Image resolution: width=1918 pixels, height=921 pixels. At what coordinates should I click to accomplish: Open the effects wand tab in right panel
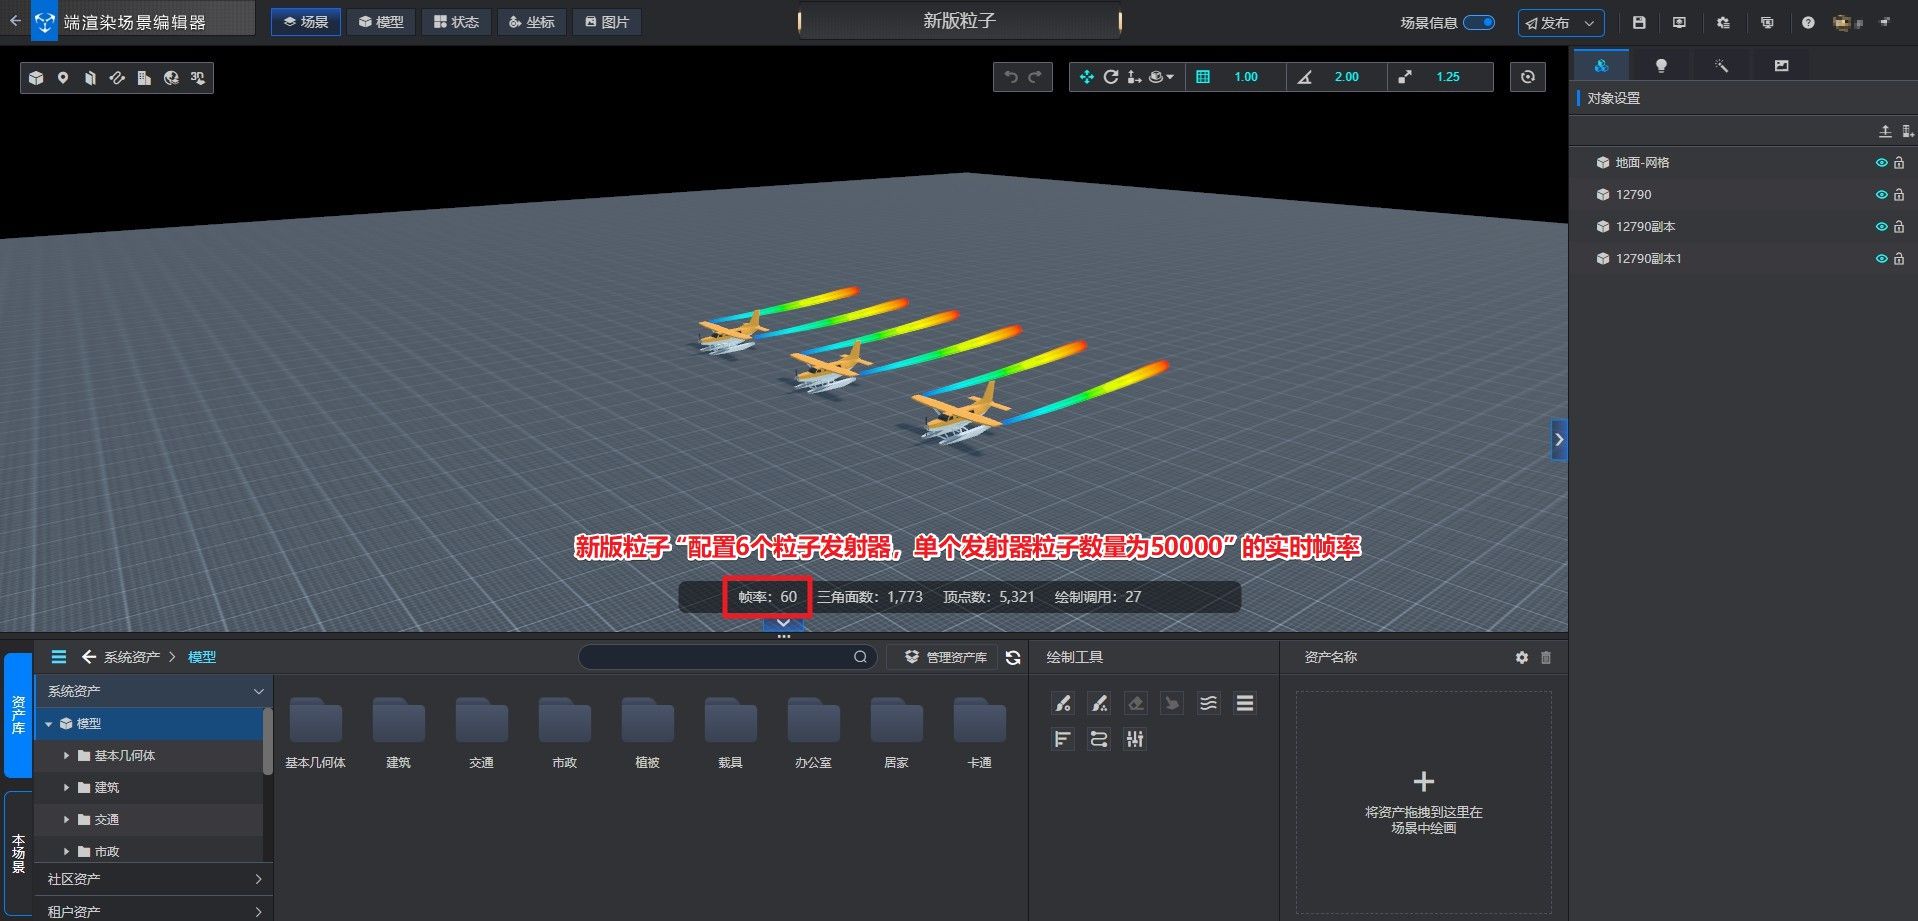(x=1721, y=65)
